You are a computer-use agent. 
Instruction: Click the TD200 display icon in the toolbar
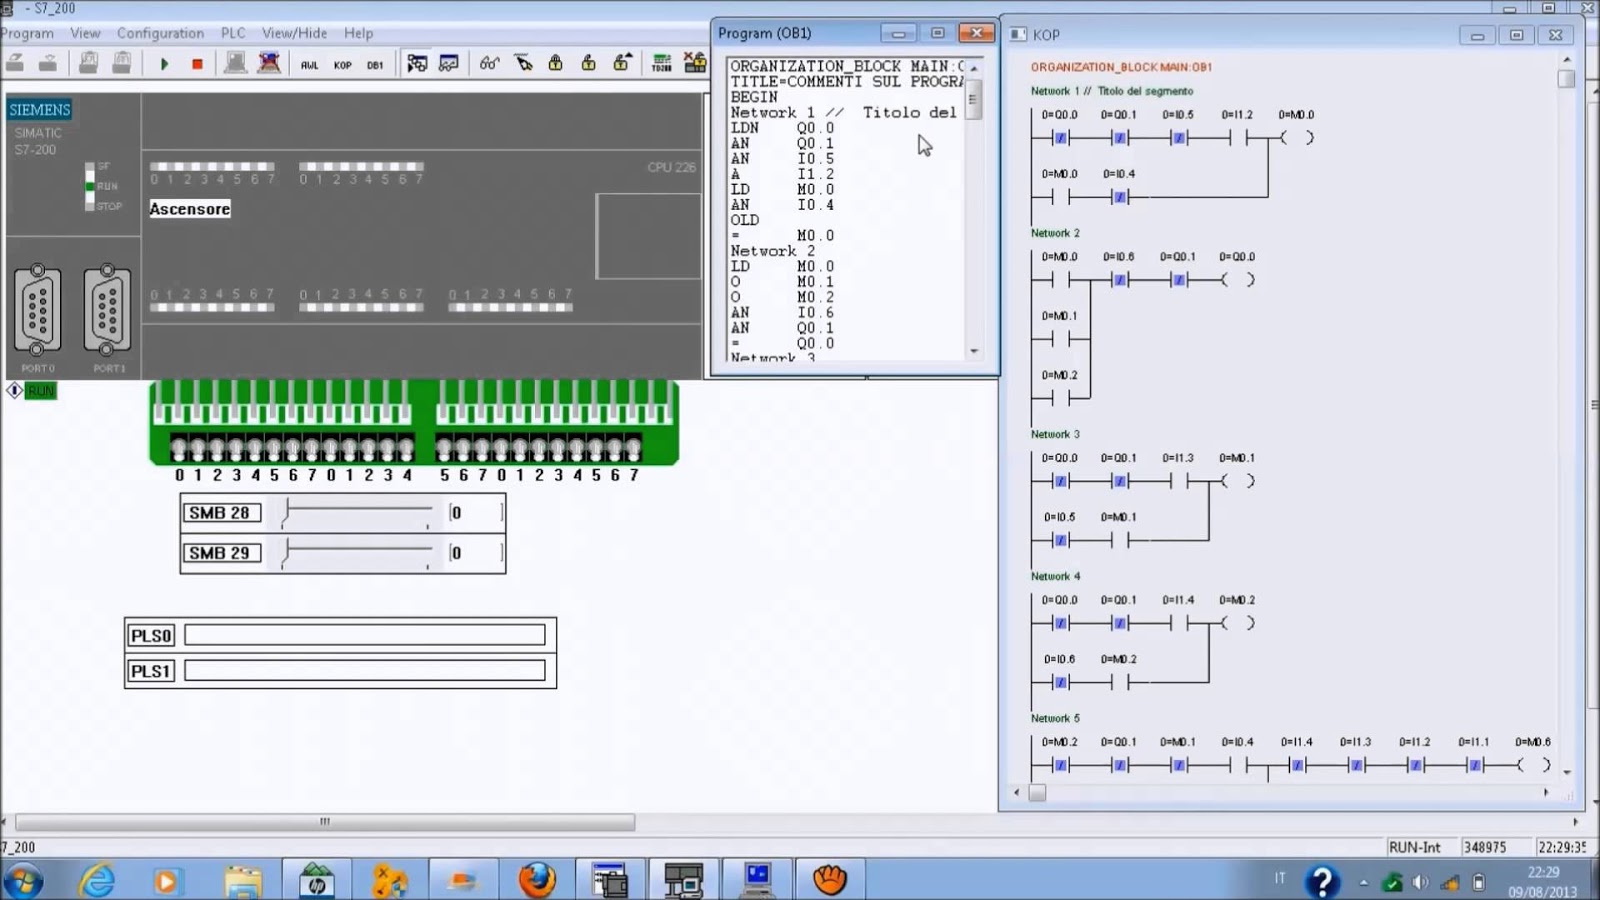(x=660, y=63)
